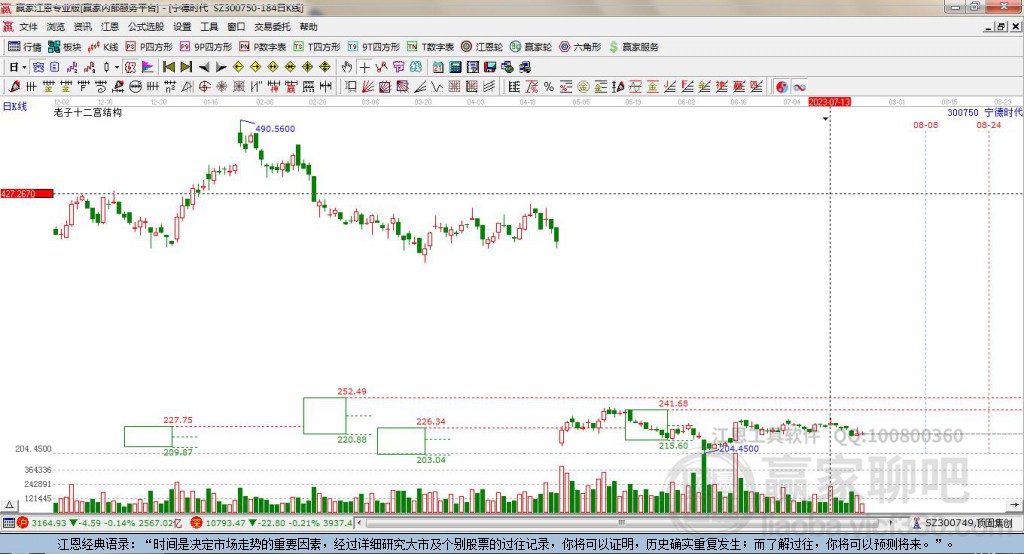Select the zigzag wave line tool
Viewport: 1024px width, 554px height.
436,86
